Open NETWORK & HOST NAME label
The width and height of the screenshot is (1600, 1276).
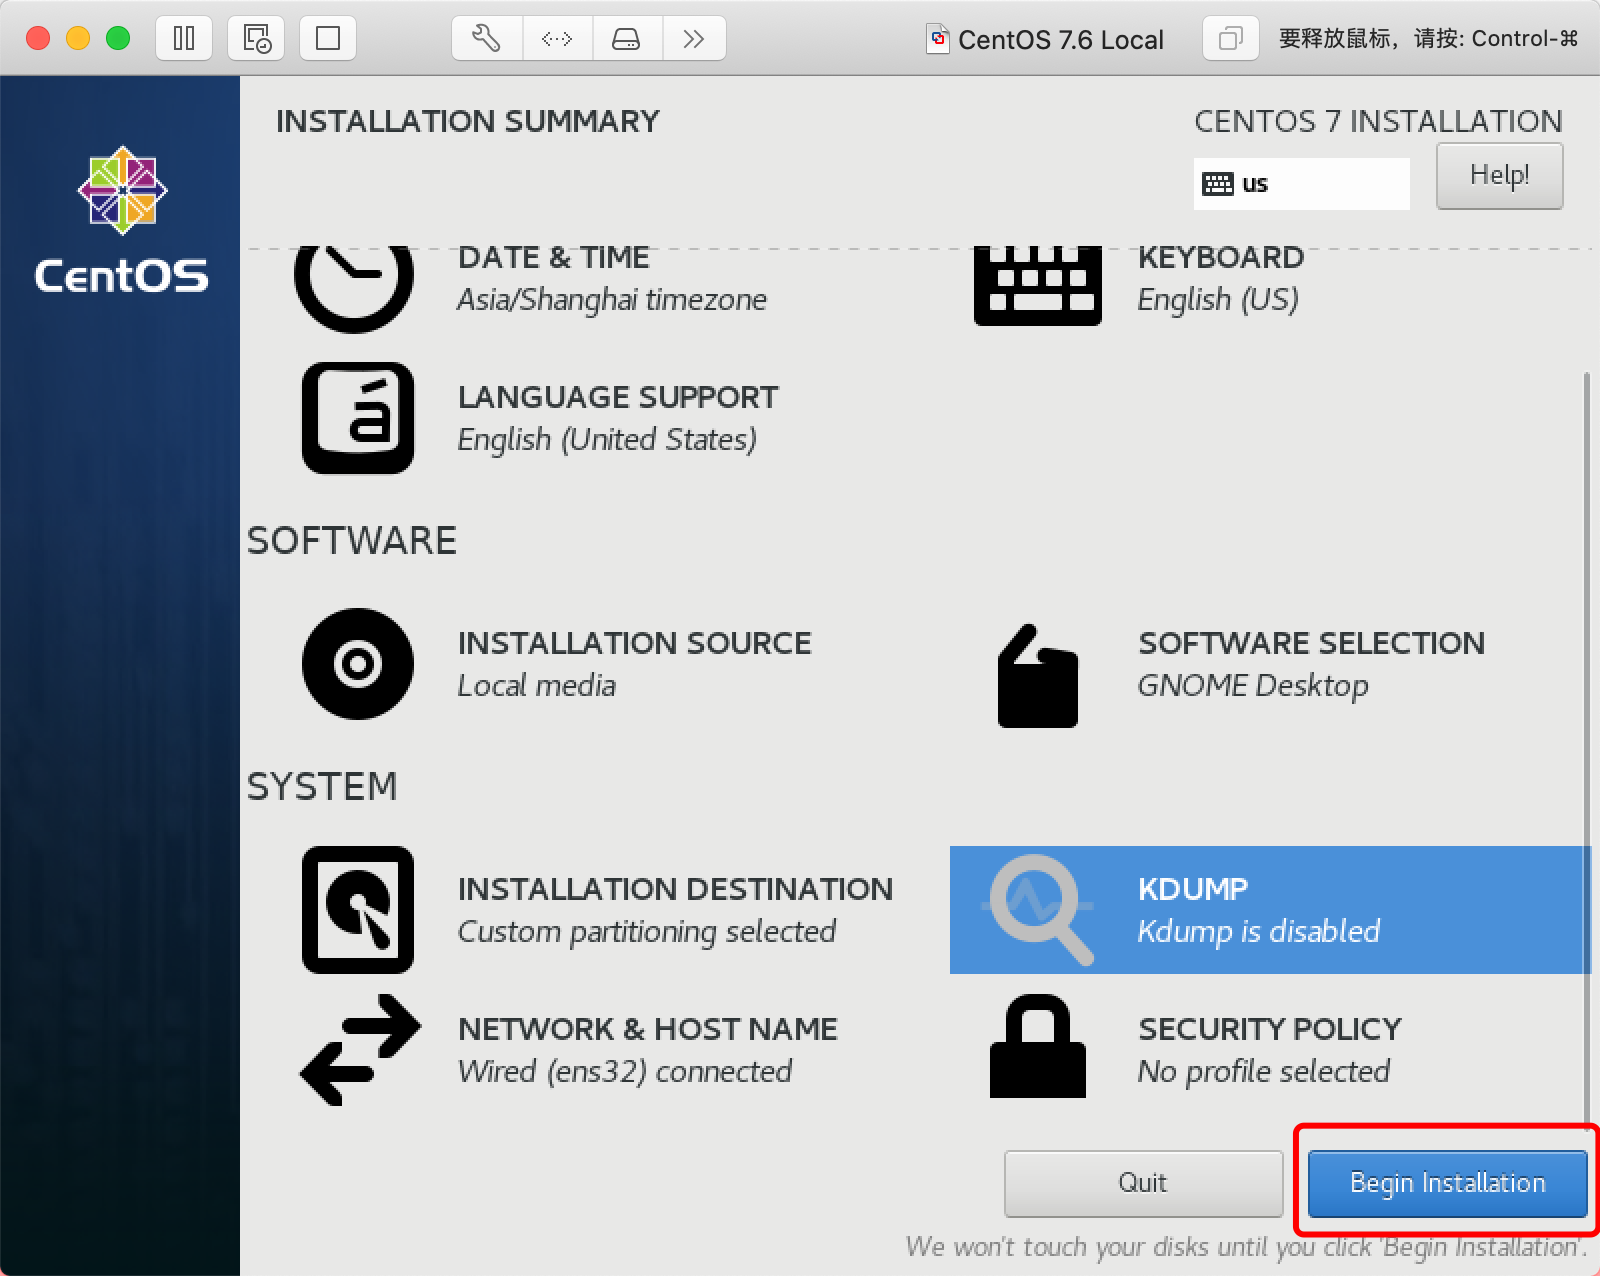point(648,1029)
